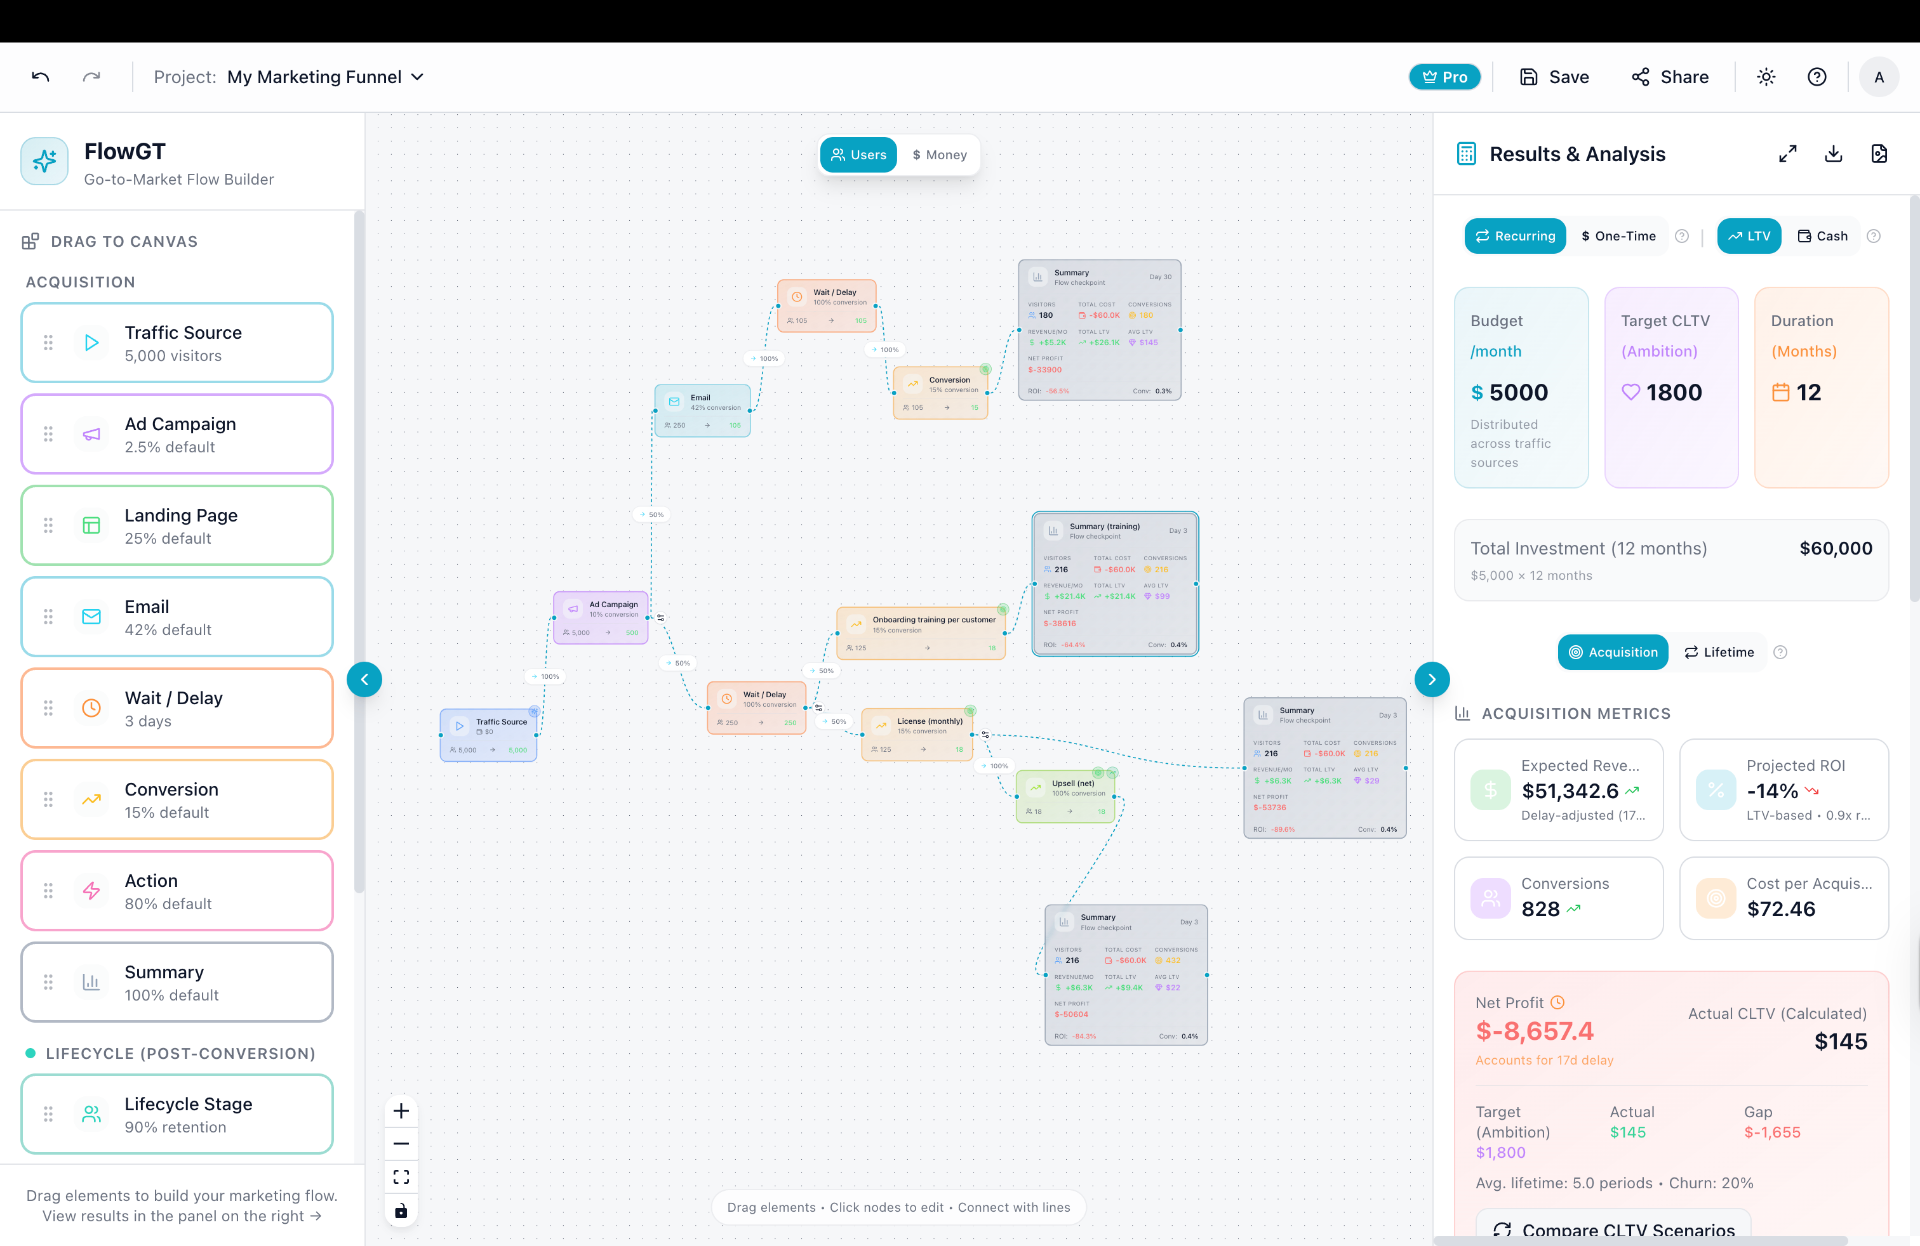Toggle canvas lock icon
1920x1246 pixels.
click(x=401, y=1211)
